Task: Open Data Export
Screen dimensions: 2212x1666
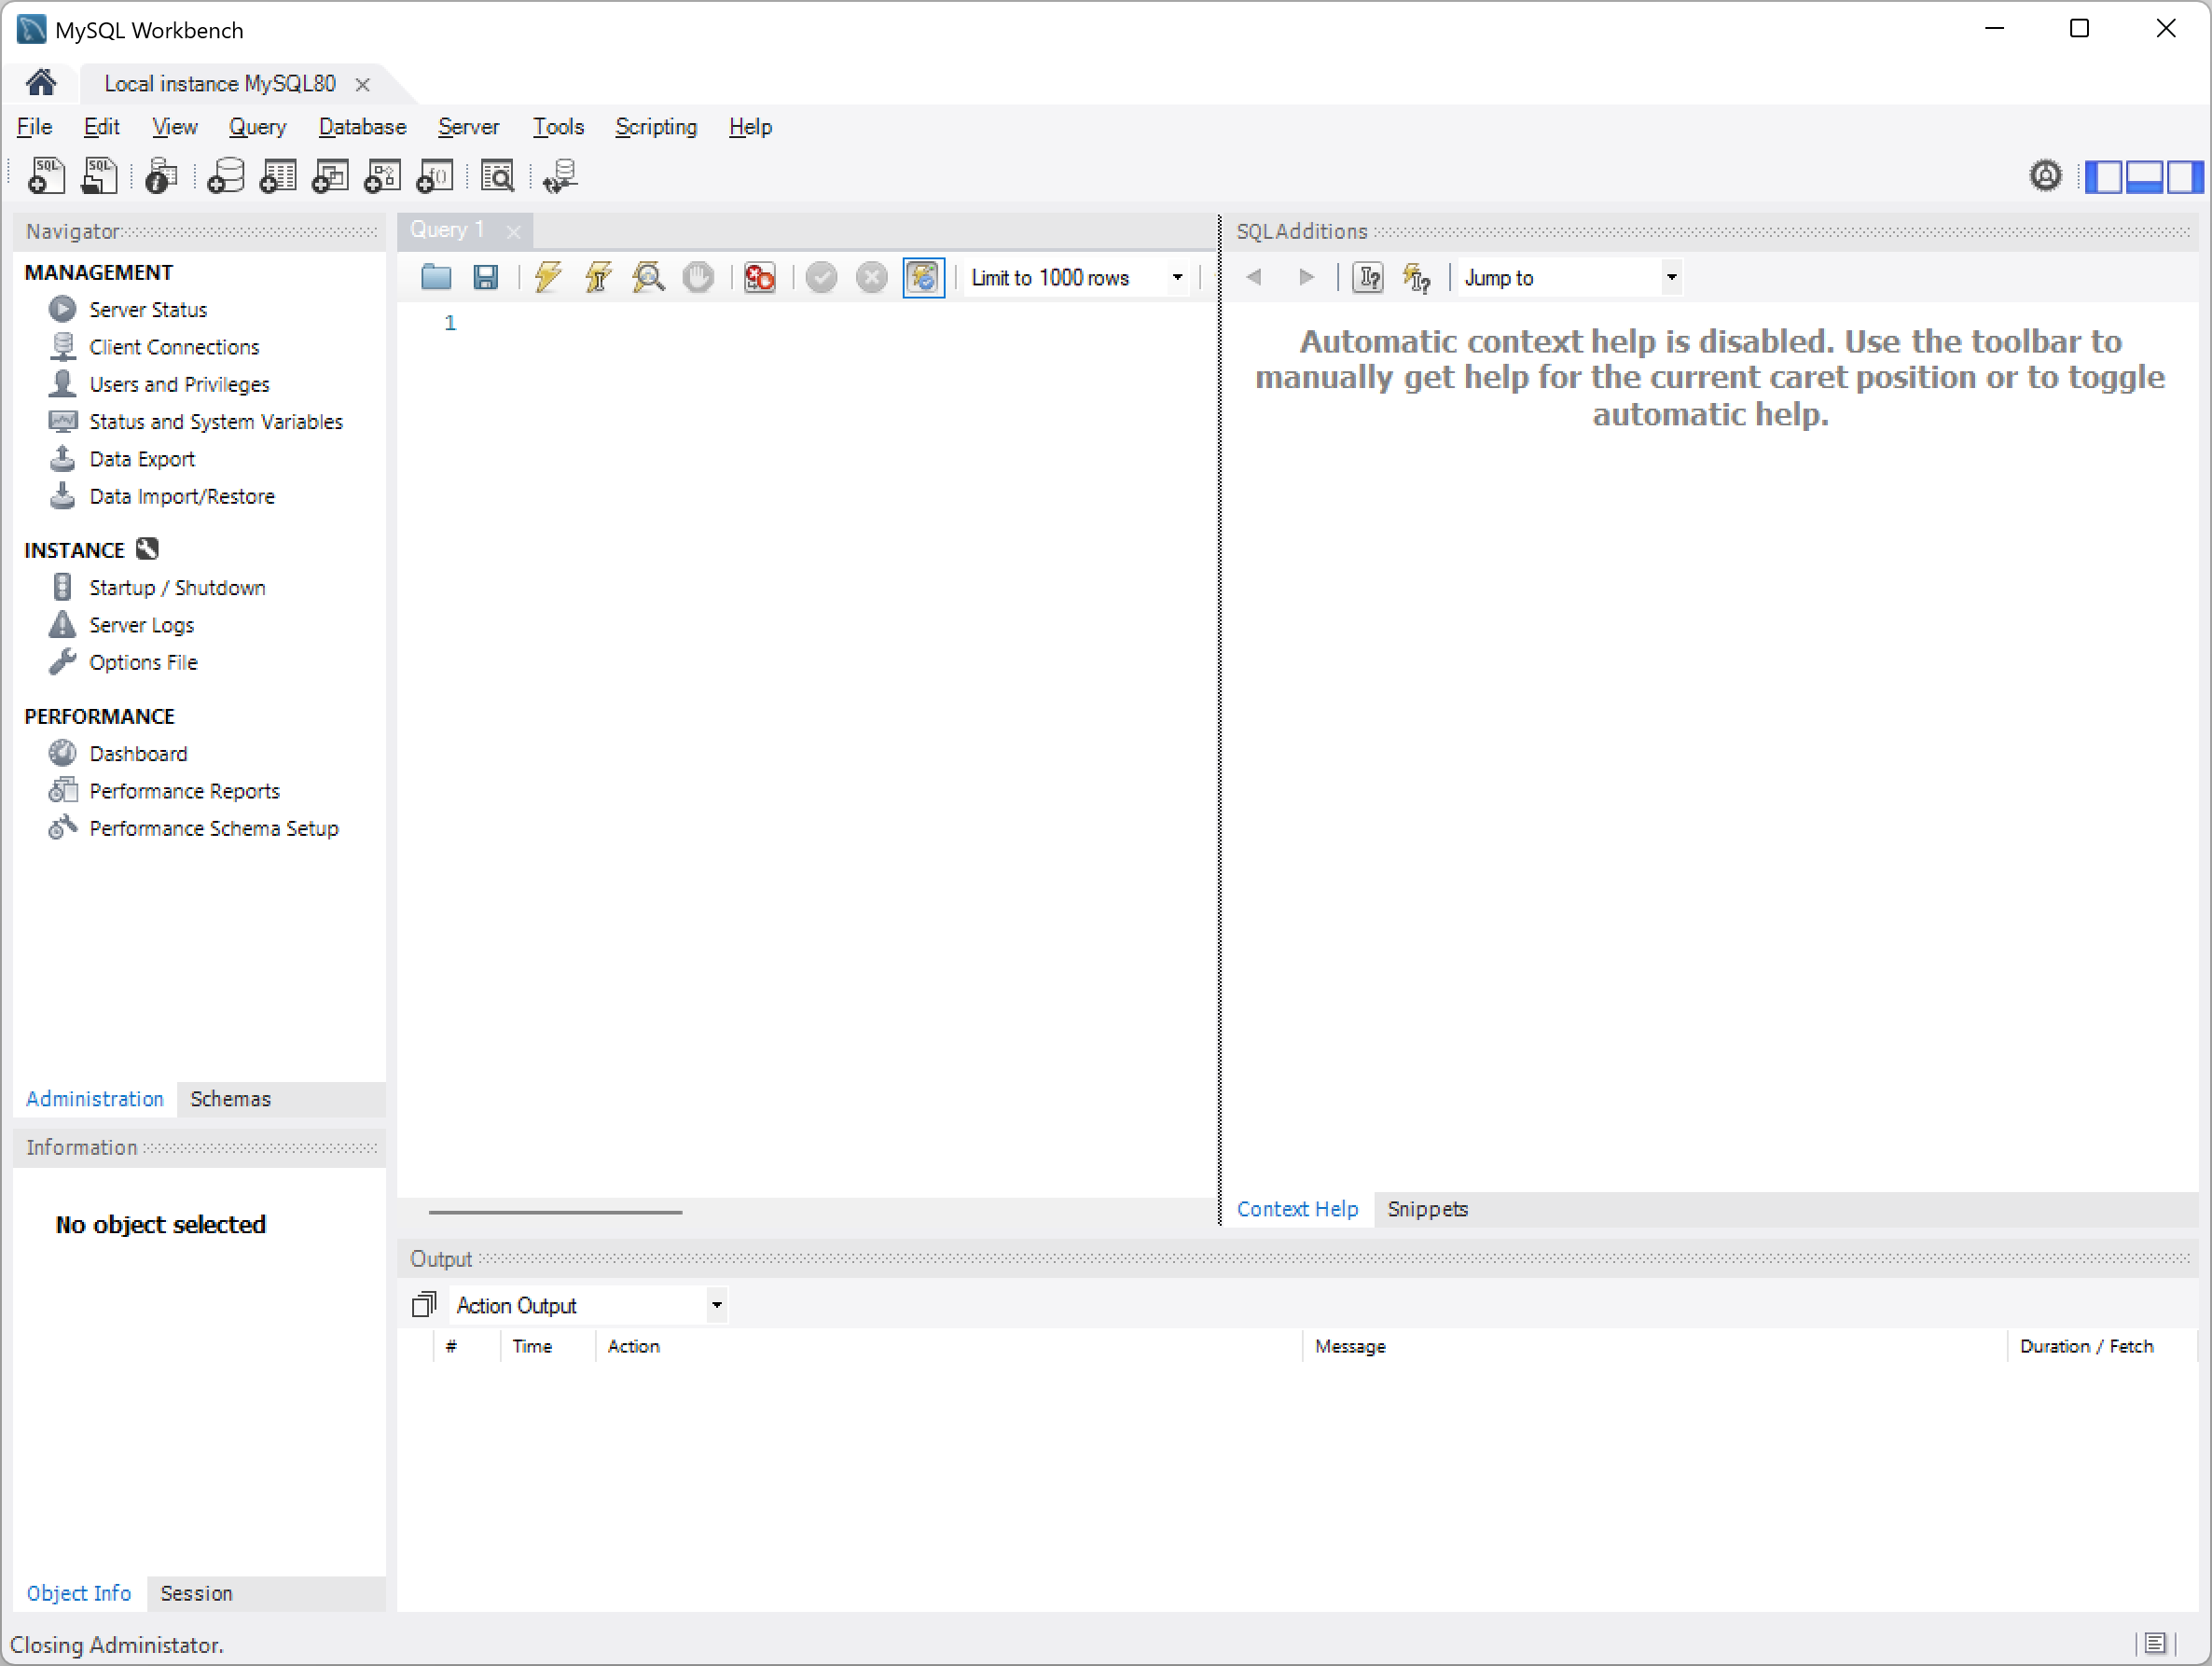Action: click(x=142, y=458)
